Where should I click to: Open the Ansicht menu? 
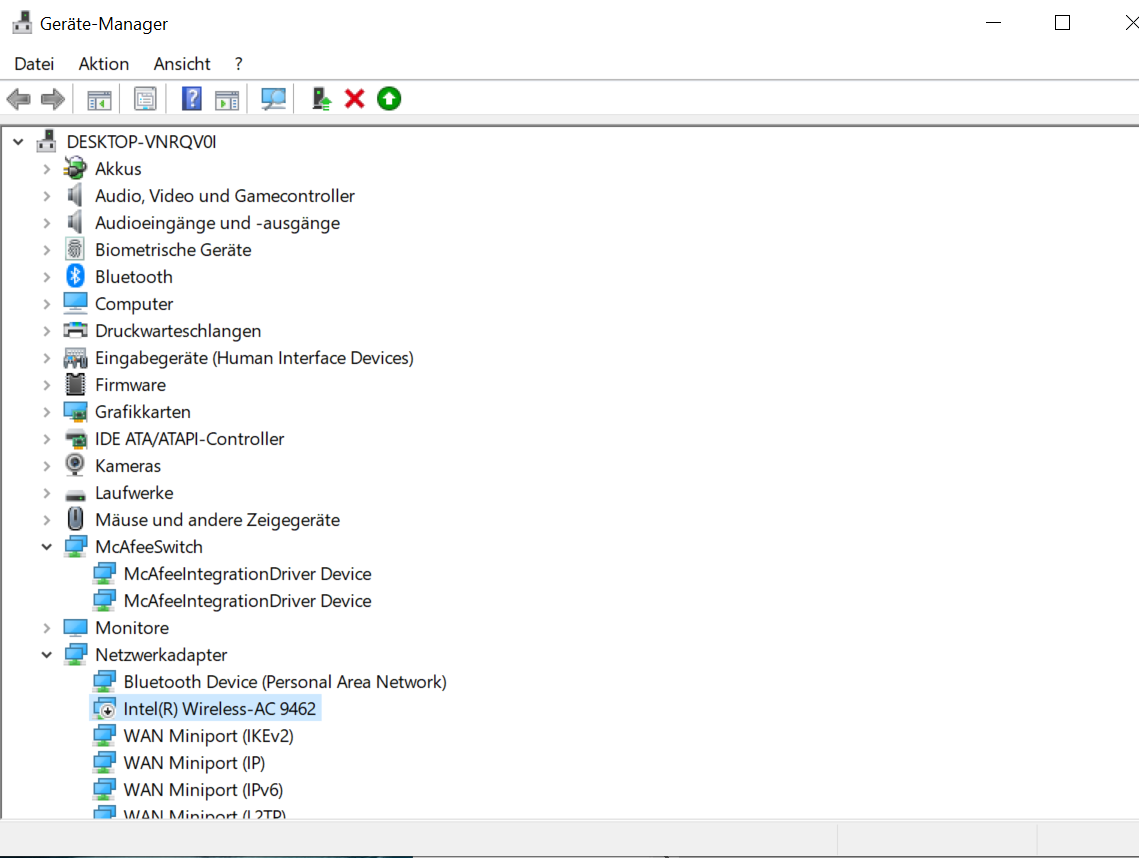(182, 64)
